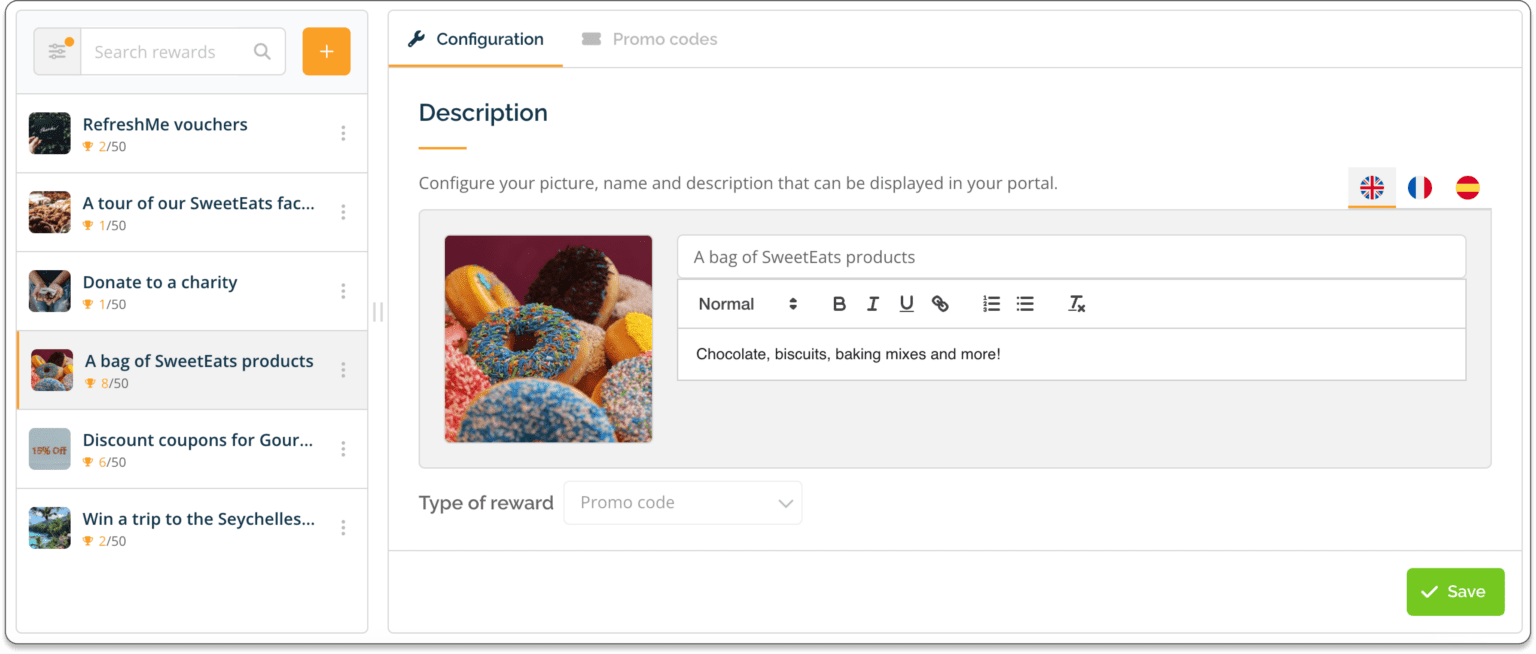This screenshot has width=1536, height=654.
Task: Switch to the Promo codes tab
Action: coord(650,40)
